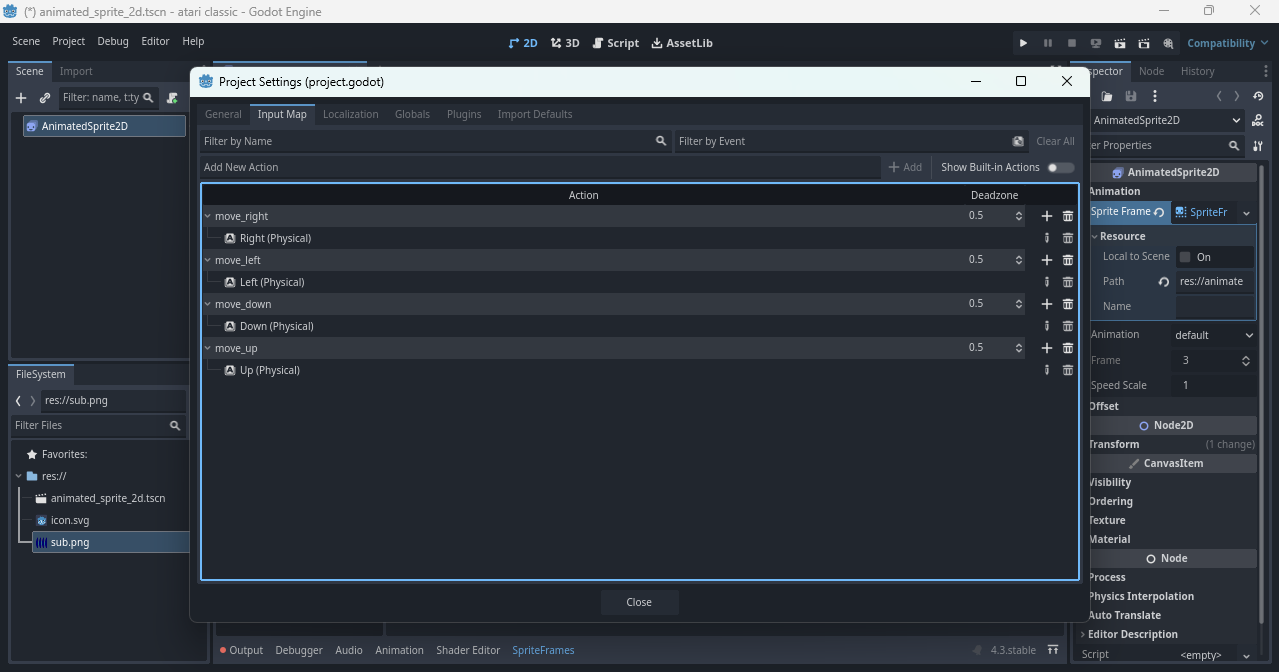Click the Clear All button
1279x672 pixels.
(1055, 141)
